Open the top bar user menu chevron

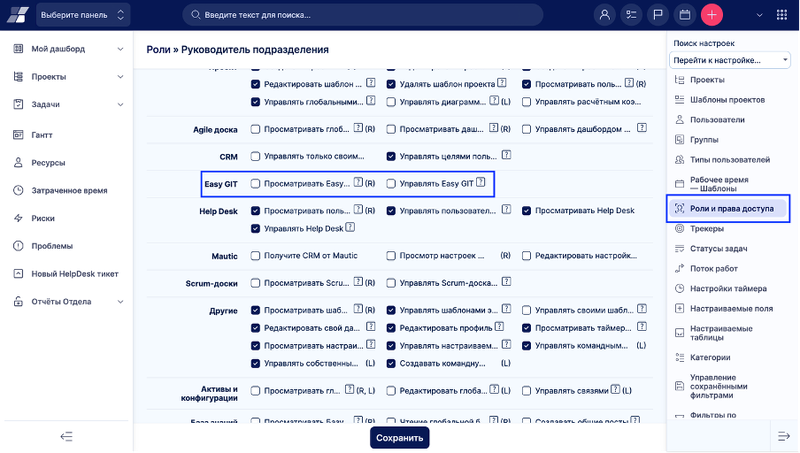click(x=759, y=15)
